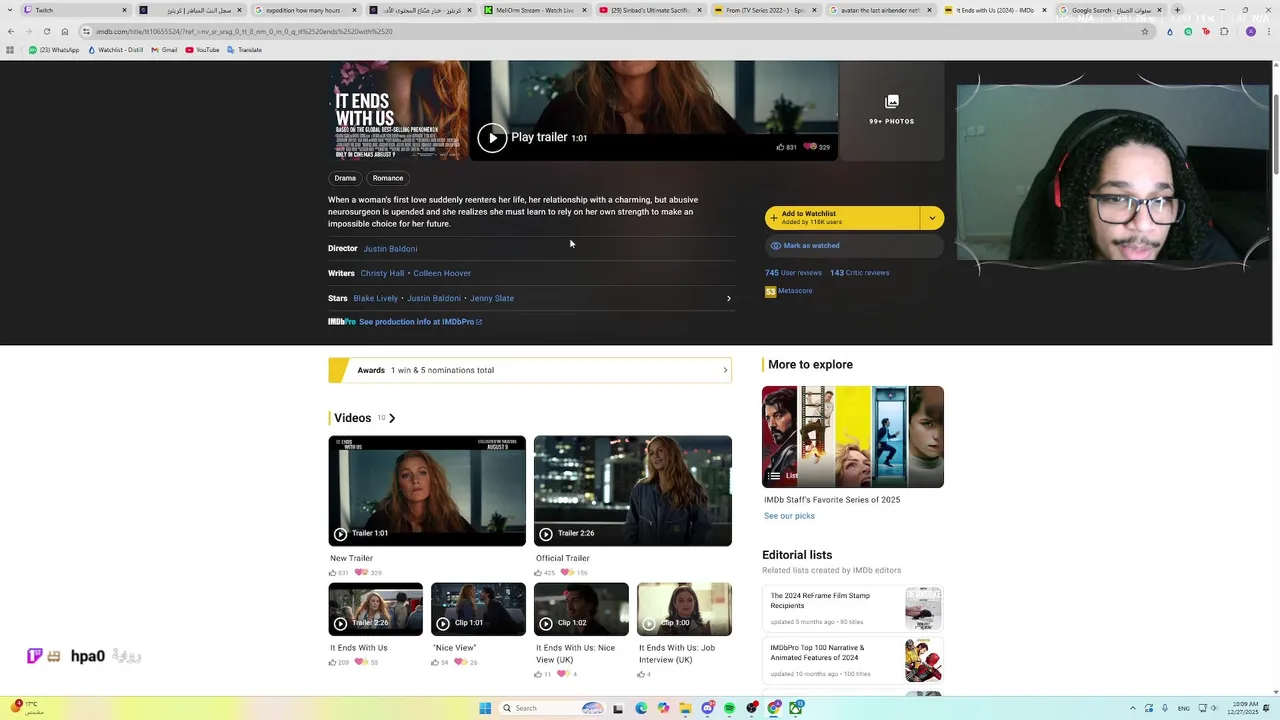Open Microsoft Edge from the taskbar
Image resolution: width=1280 pixels, height=720 pixels.
click(x=641, y=708)
